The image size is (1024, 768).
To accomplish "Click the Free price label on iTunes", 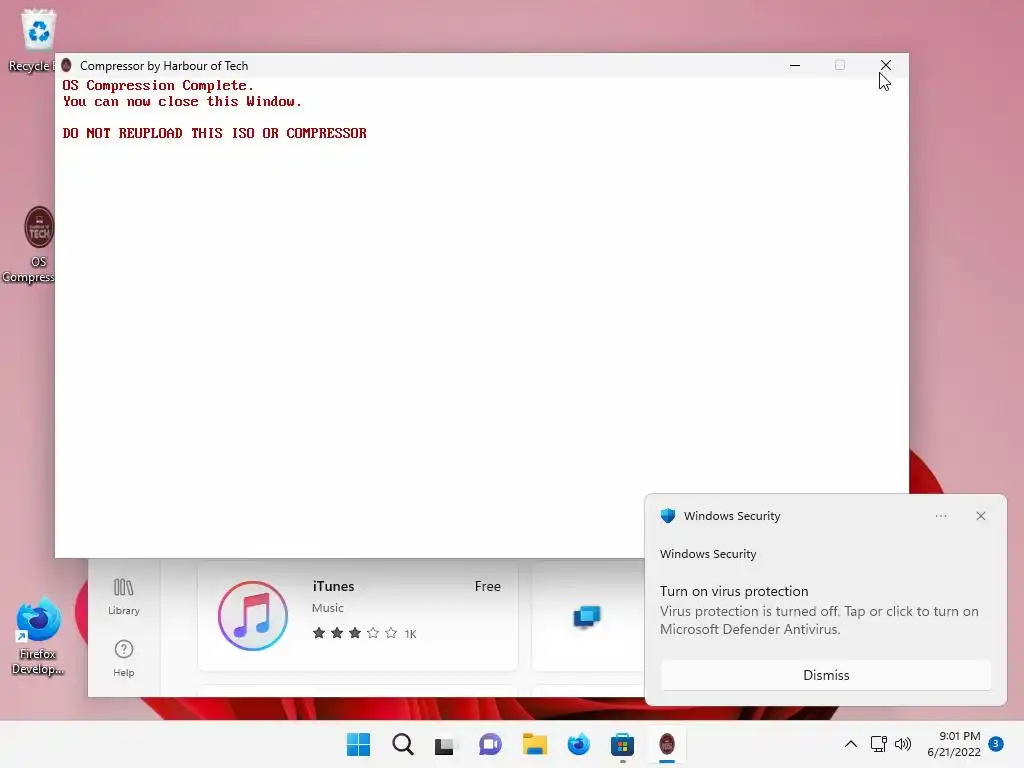I will coord(487,586).
